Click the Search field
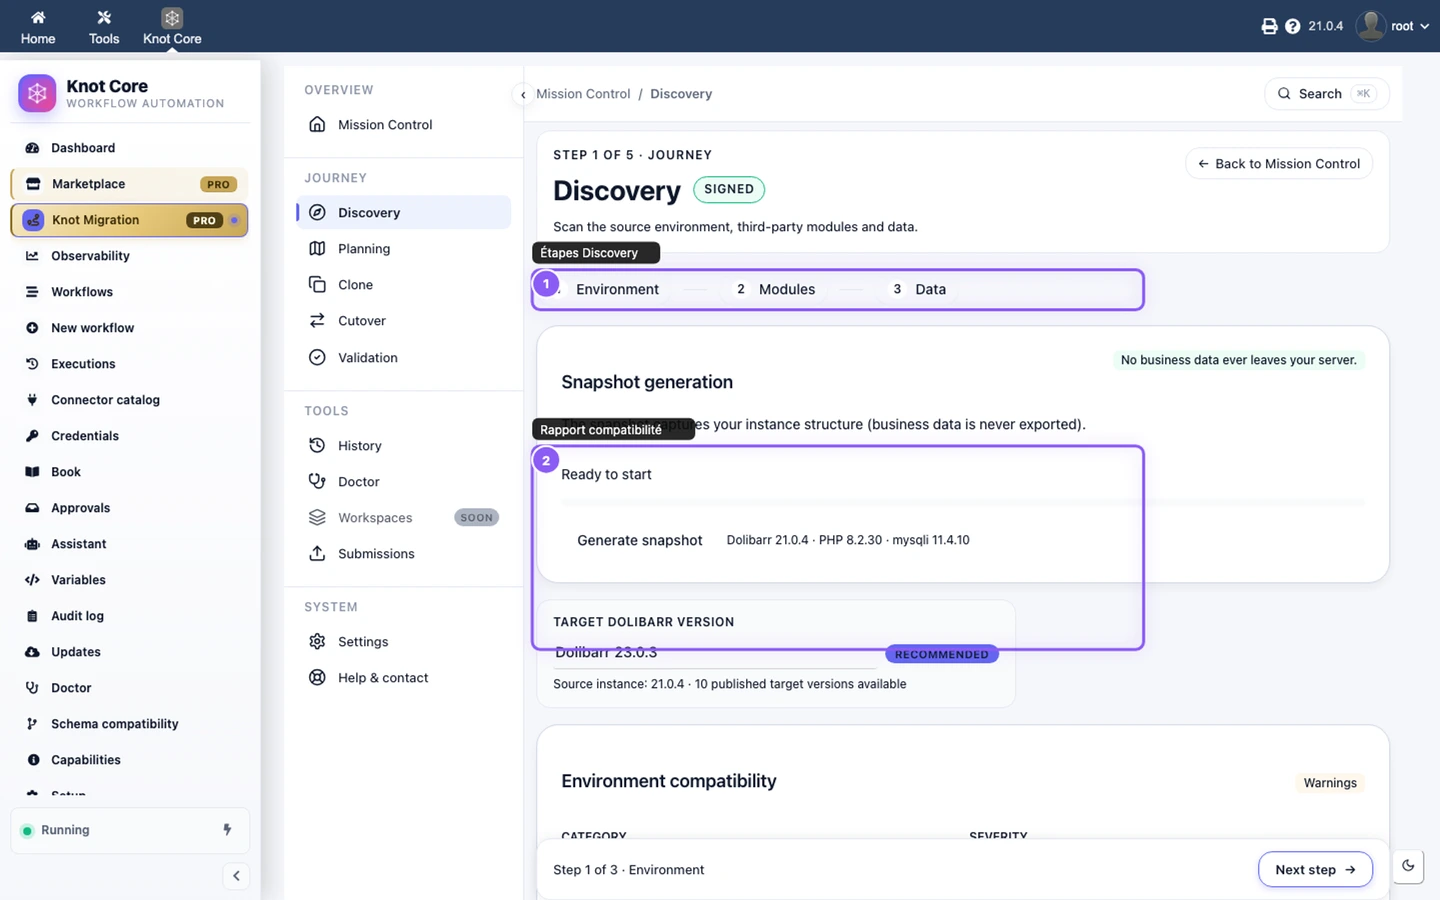Viewport: 1440px width, 900px height. (x=1327, y=94)
